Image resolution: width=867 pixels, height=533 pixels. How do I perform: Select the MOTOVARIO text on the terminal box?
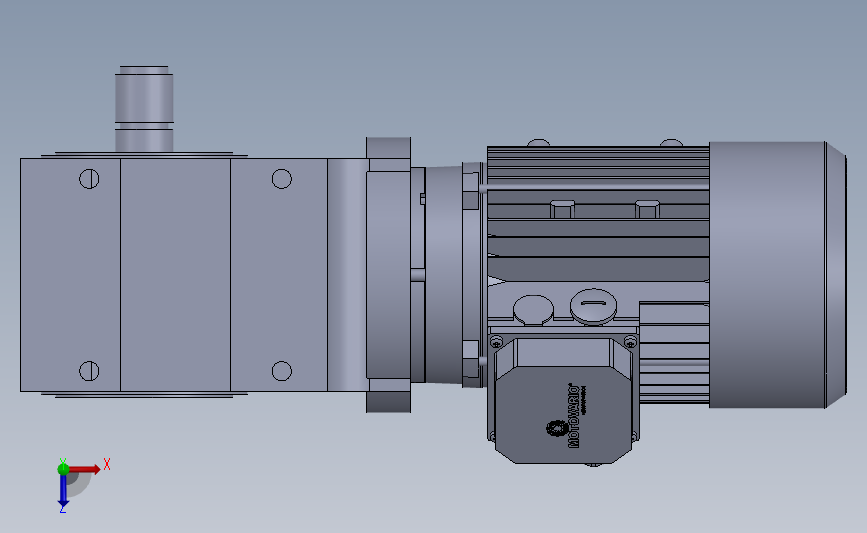[574, 416]
